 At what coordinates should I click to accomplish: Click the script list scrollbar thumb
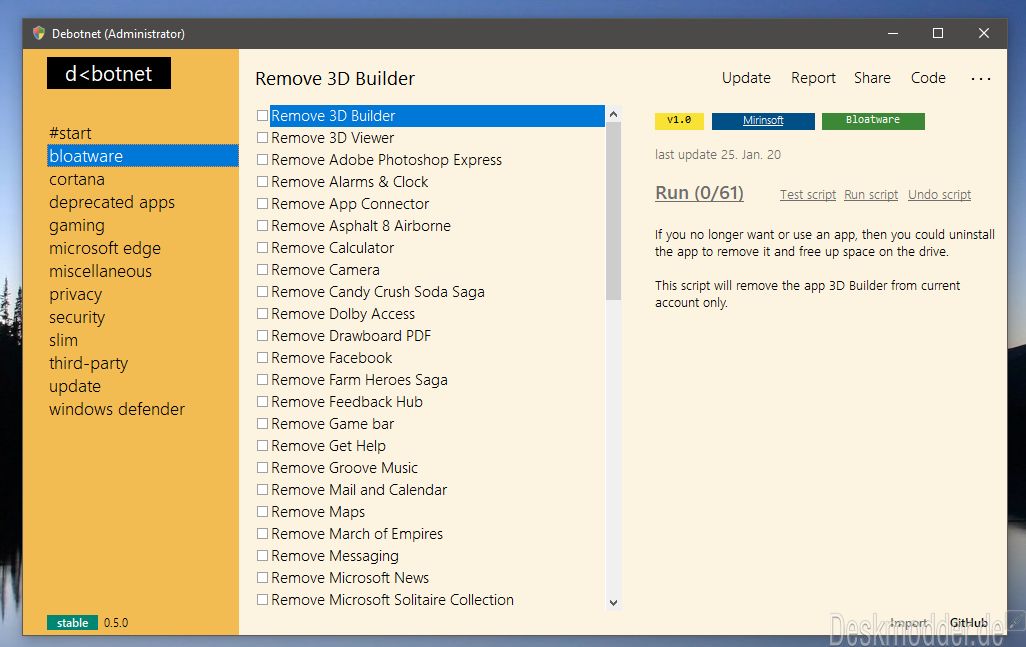coord(613,211)
